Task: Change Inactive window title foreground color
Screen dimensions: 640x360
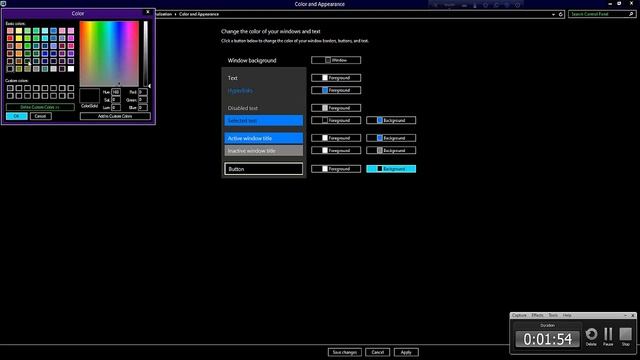Action: (336, 150)
